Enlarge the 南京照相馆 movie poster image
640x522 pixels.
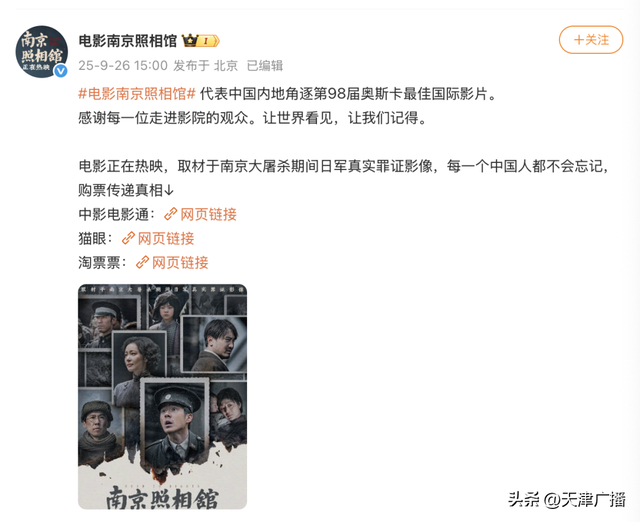tap(162, 396)
